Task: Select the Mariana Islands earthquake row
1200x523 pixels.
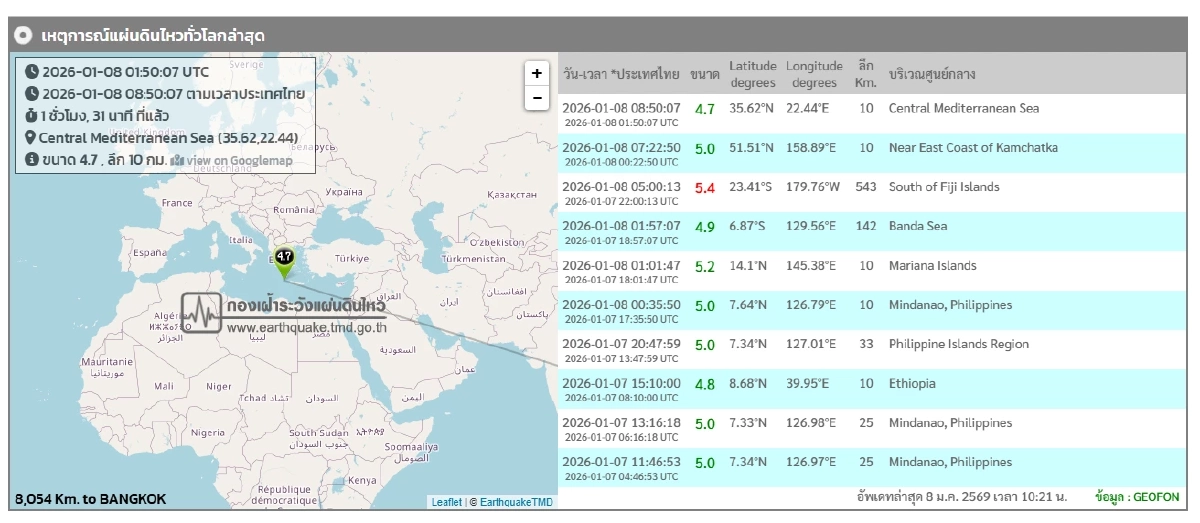Action: tap(870, 271)
